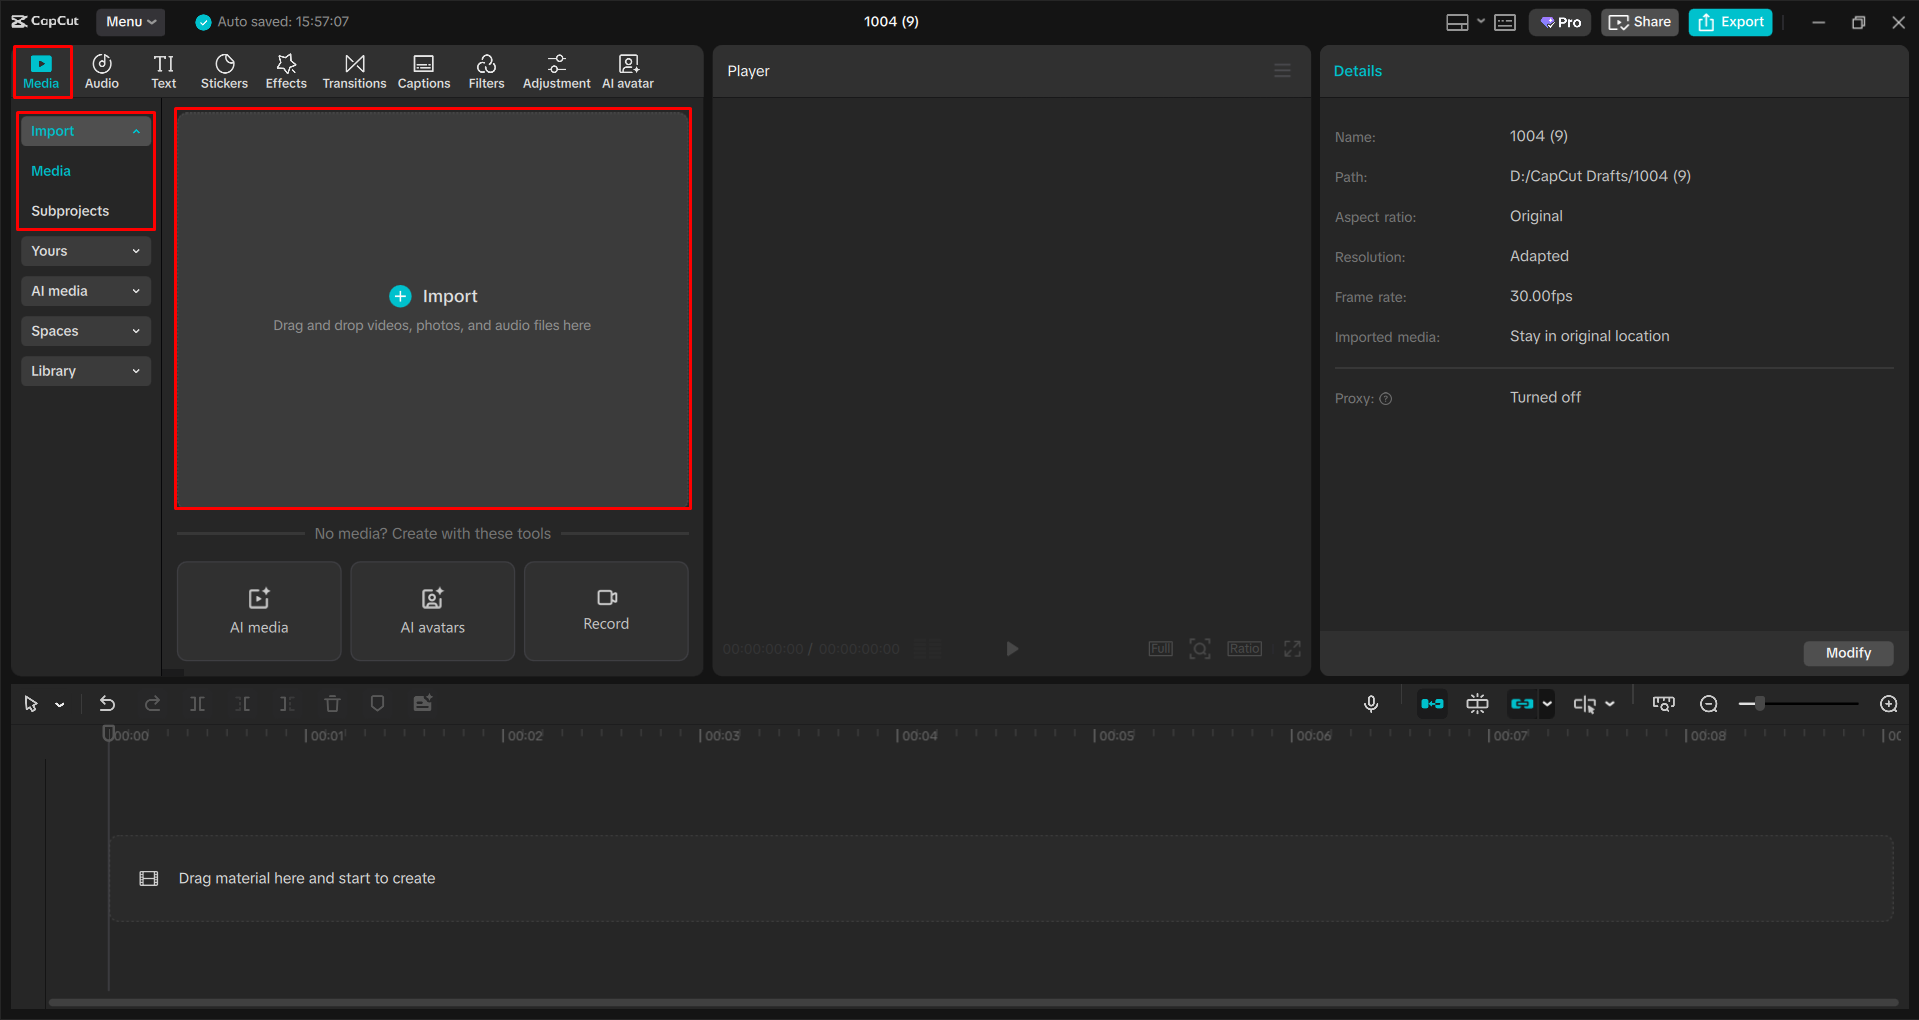Select the Filters panel icon
Image resolution: width=1919 pixels, height=1020 pixels.
[x=486, y=70]
